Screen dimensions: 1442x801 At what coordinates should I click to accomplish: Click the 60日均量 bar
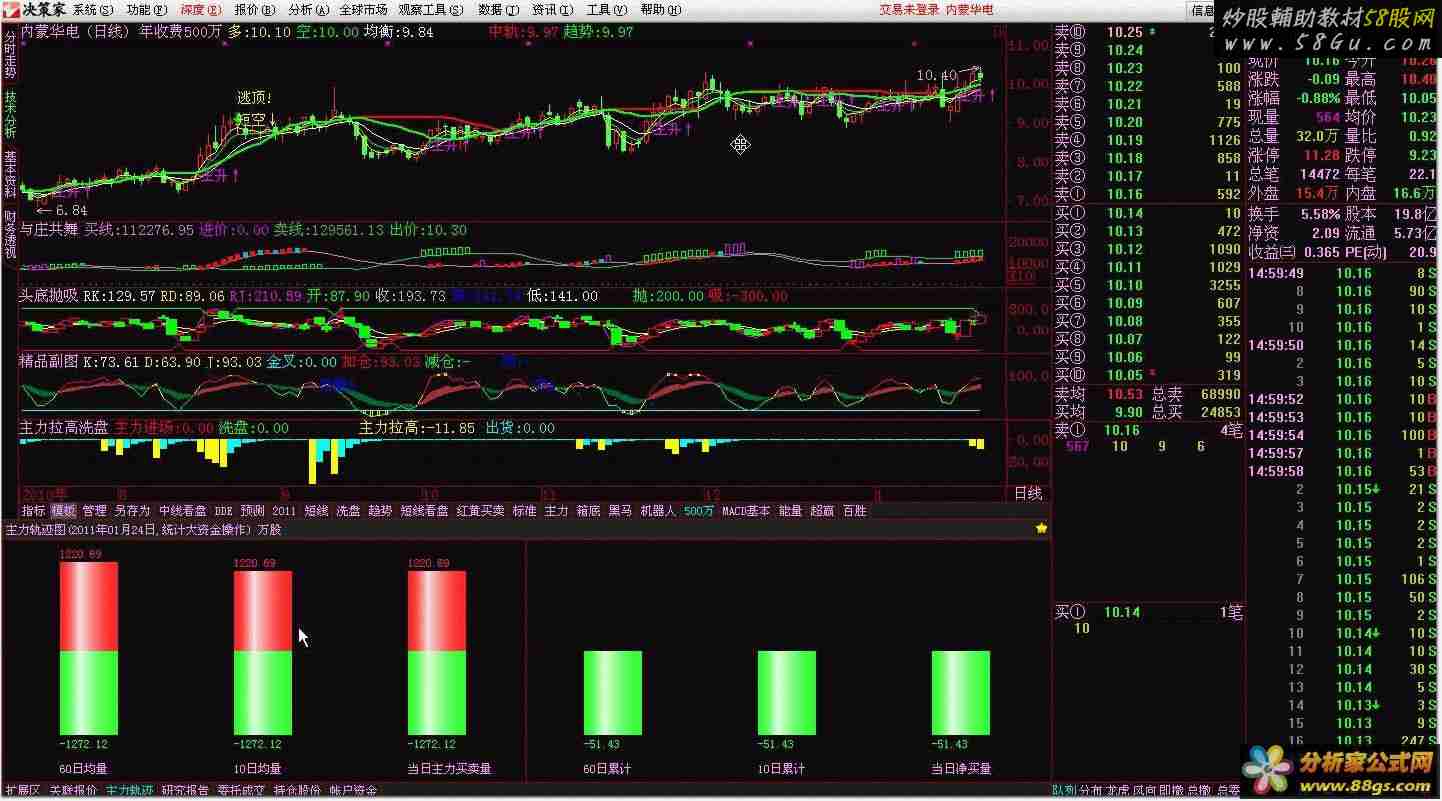(x=89, y=649)
